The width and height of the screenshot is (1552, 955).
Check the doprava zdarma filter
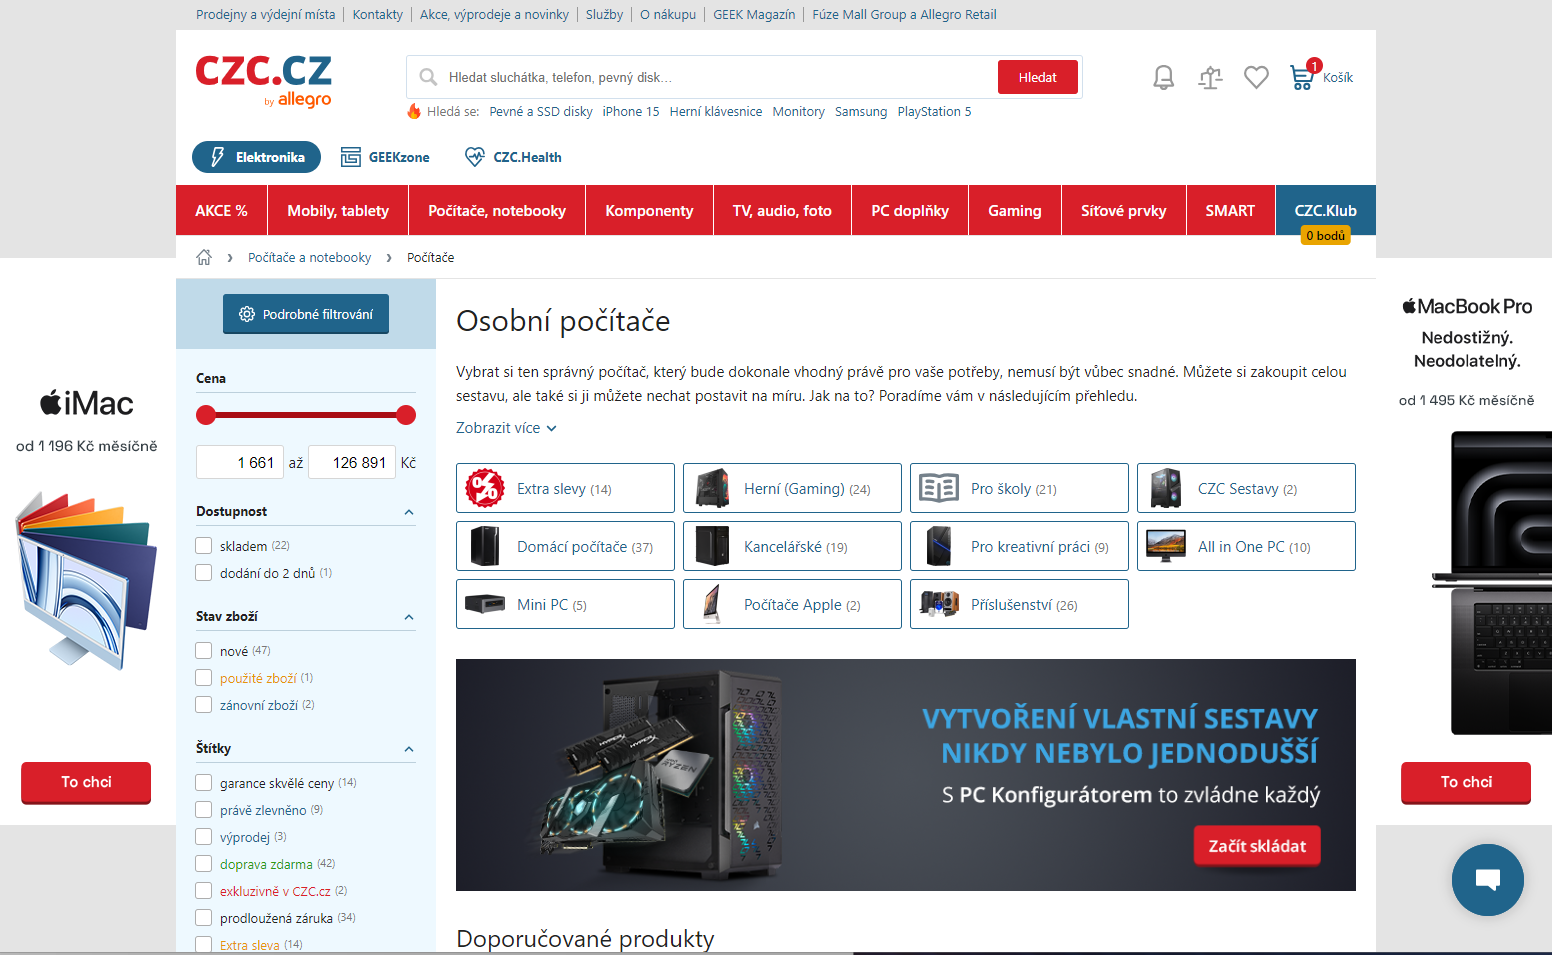204,864
